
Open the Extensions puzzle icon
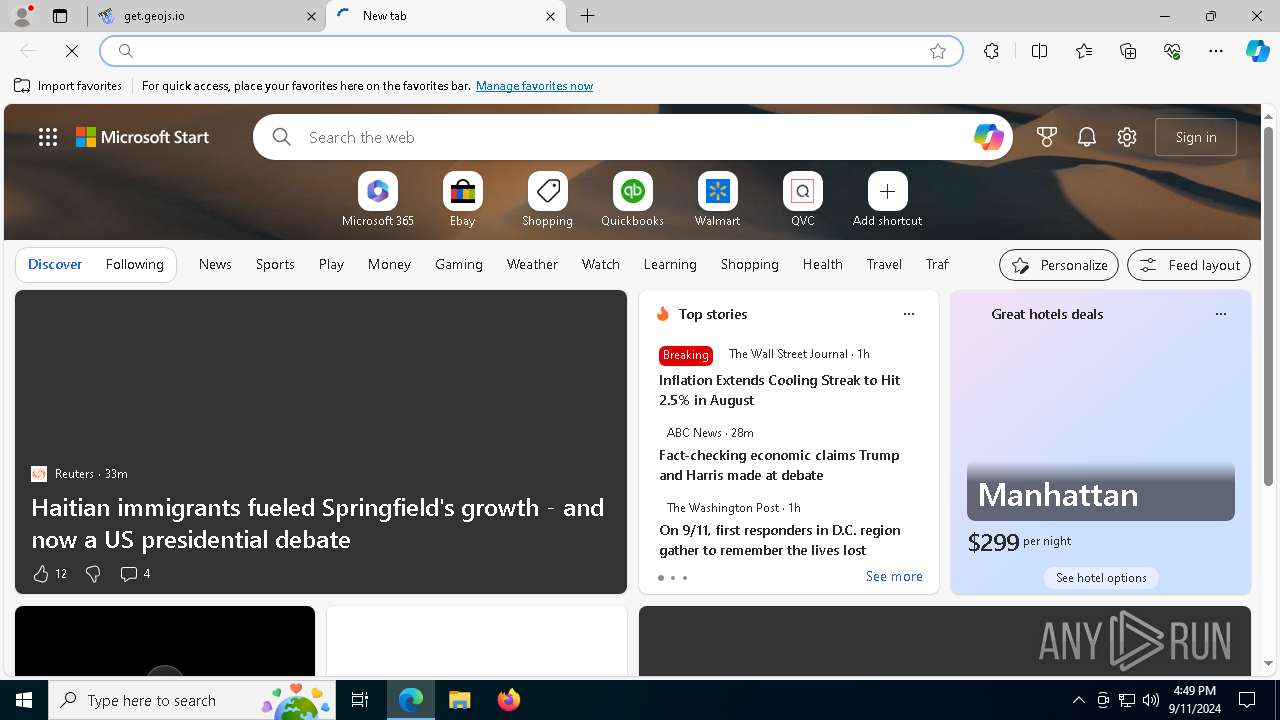[x=991, y=51]
